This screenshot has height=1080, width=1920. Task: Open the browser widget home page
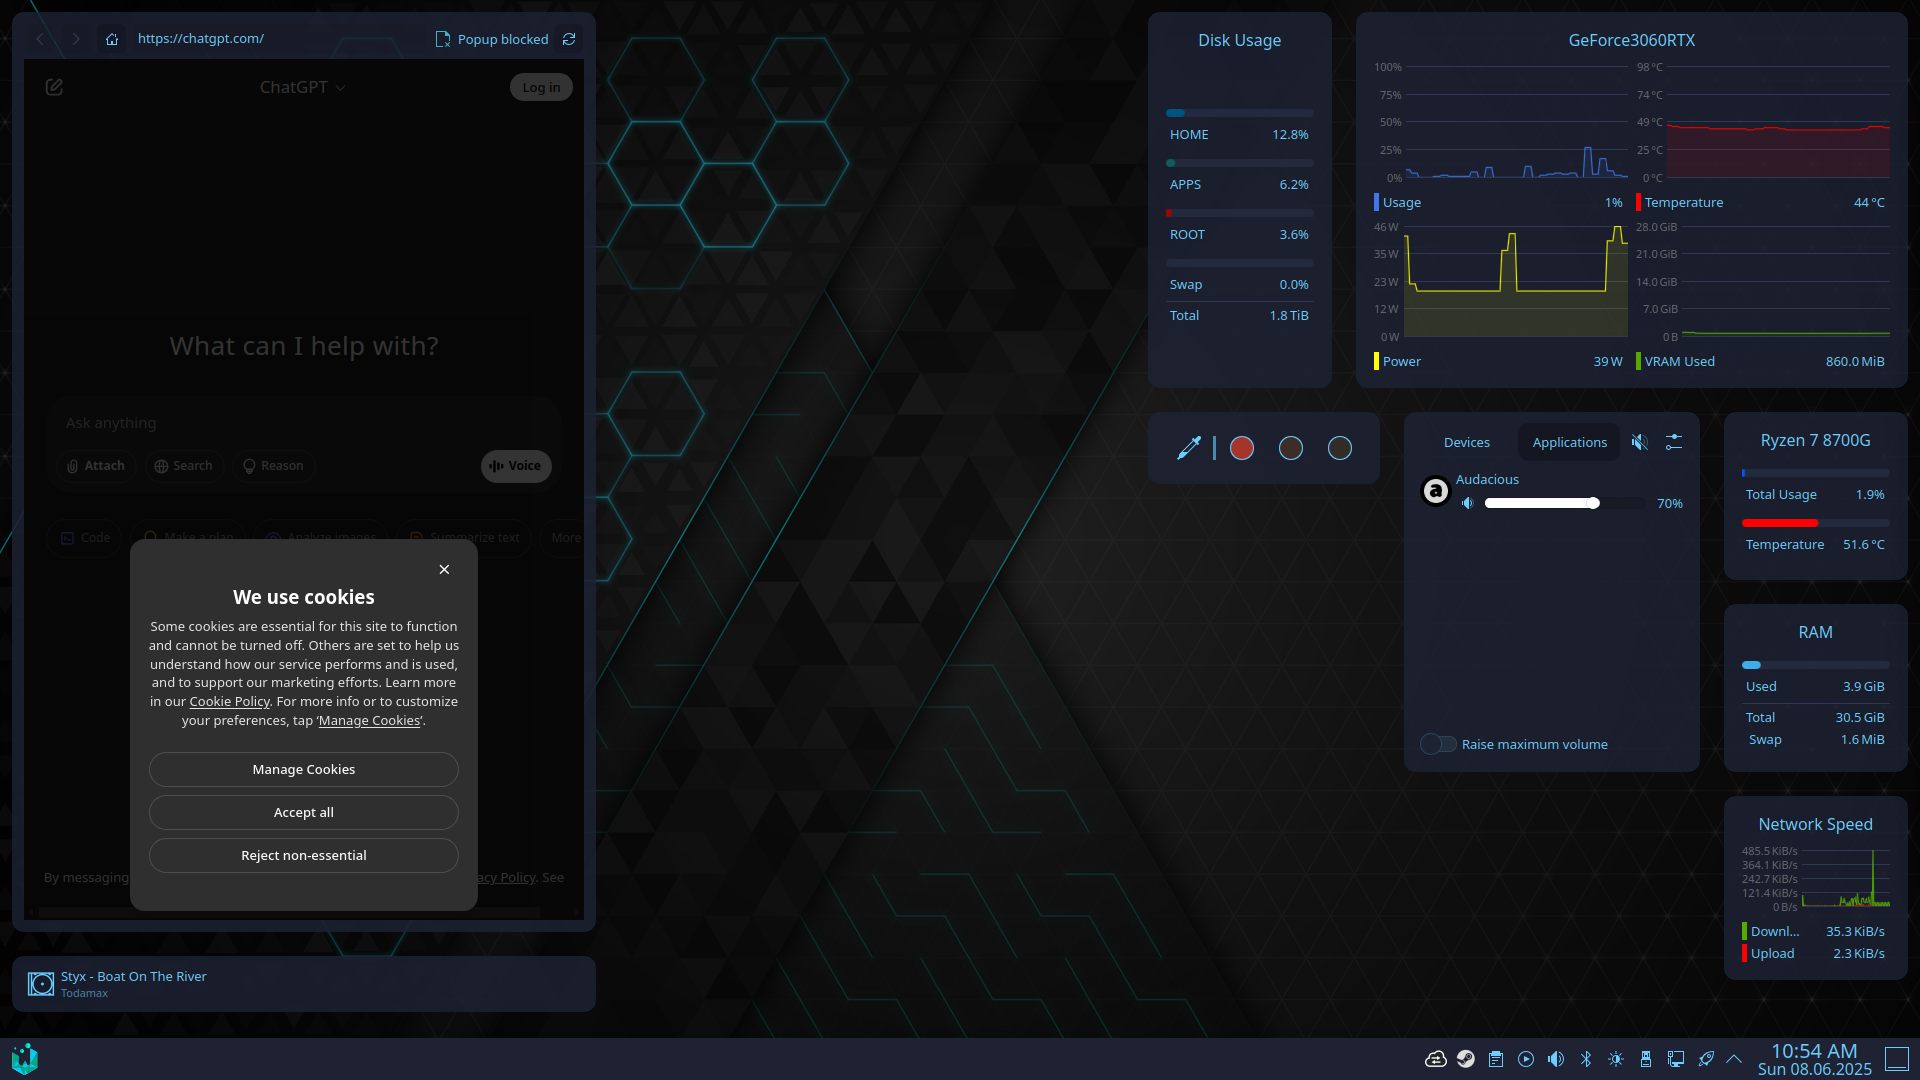(112, 39)
